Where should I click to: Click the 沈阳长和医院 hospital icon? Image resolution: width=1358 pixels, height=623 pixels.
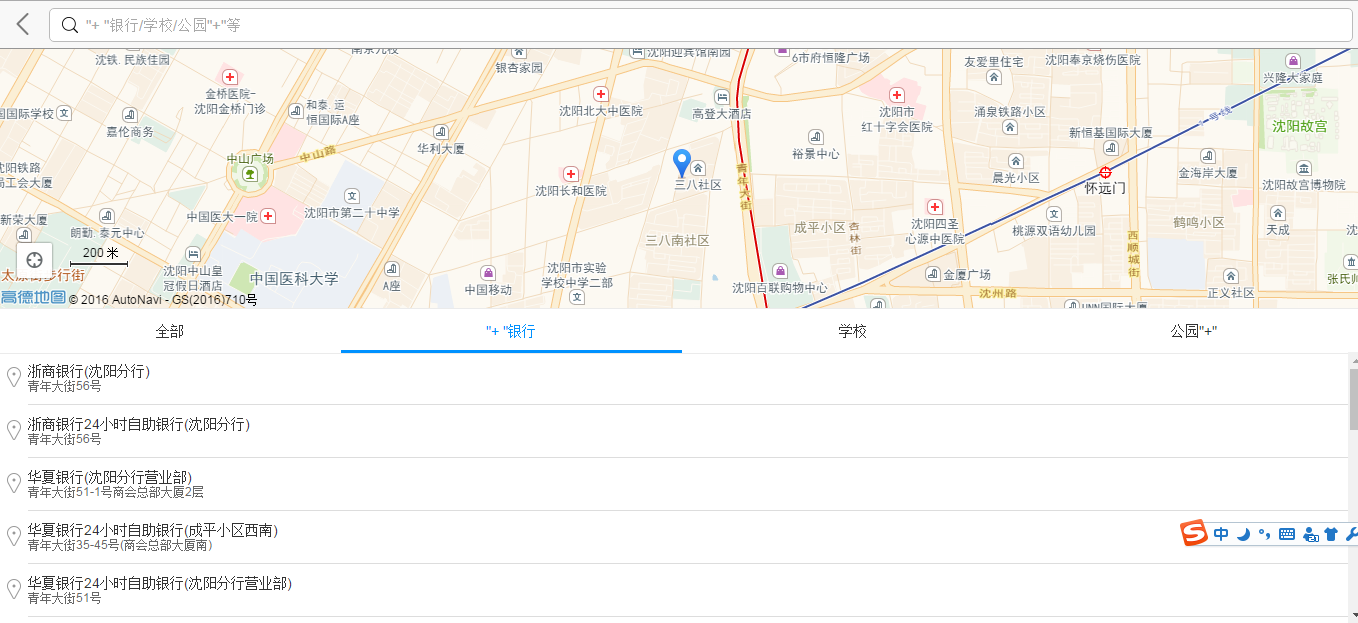(x=570, y=174)
